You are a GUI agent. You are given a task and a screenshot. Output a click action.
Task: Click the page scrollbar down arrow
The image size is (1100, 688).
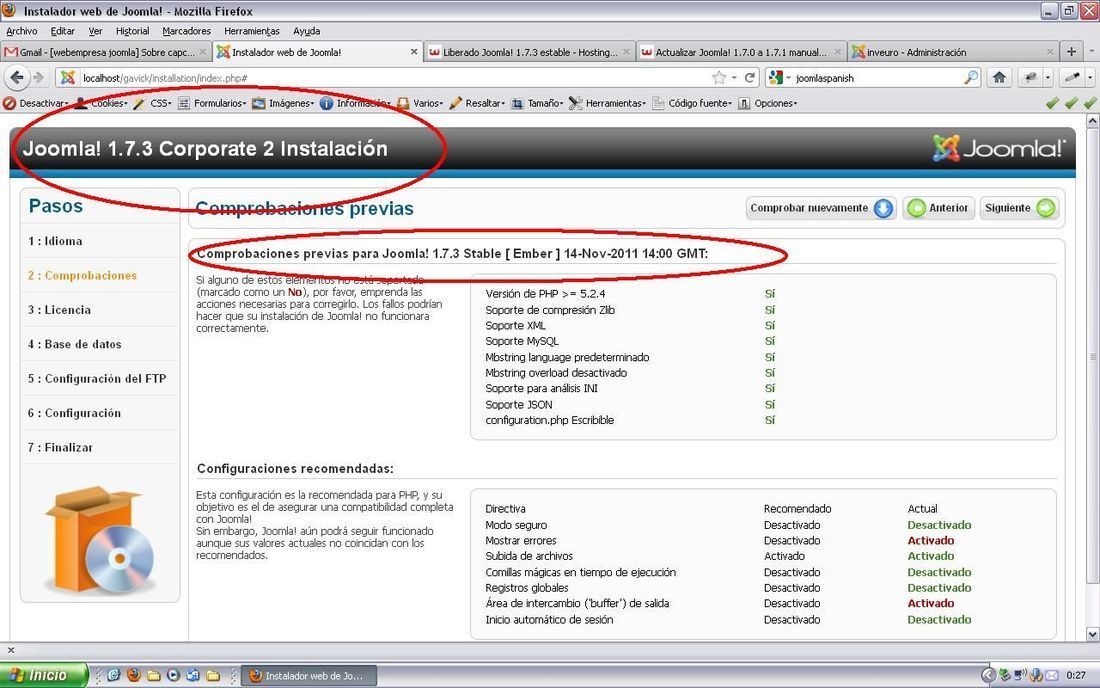(1092, 634)
